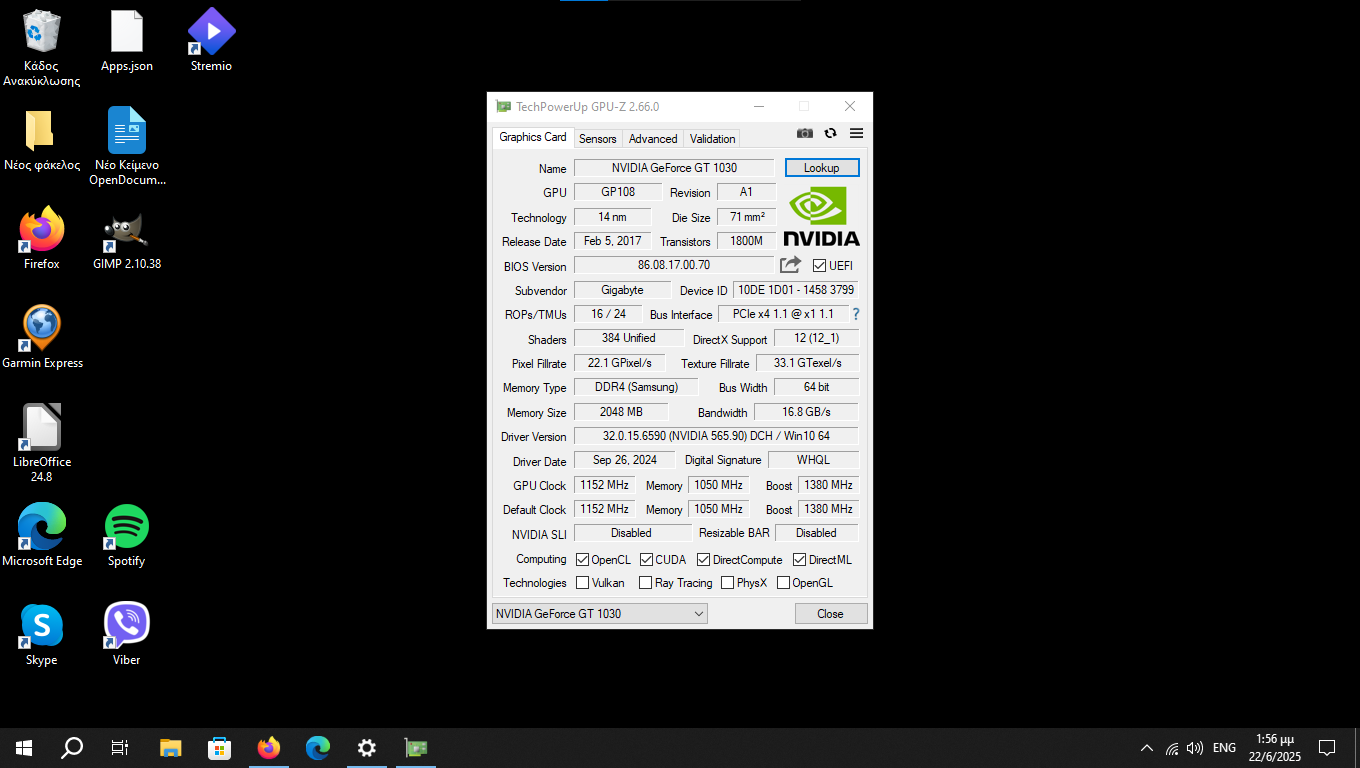Toggle the CUDA checkbox
1360x768 pixels.
tap(647, 560)
